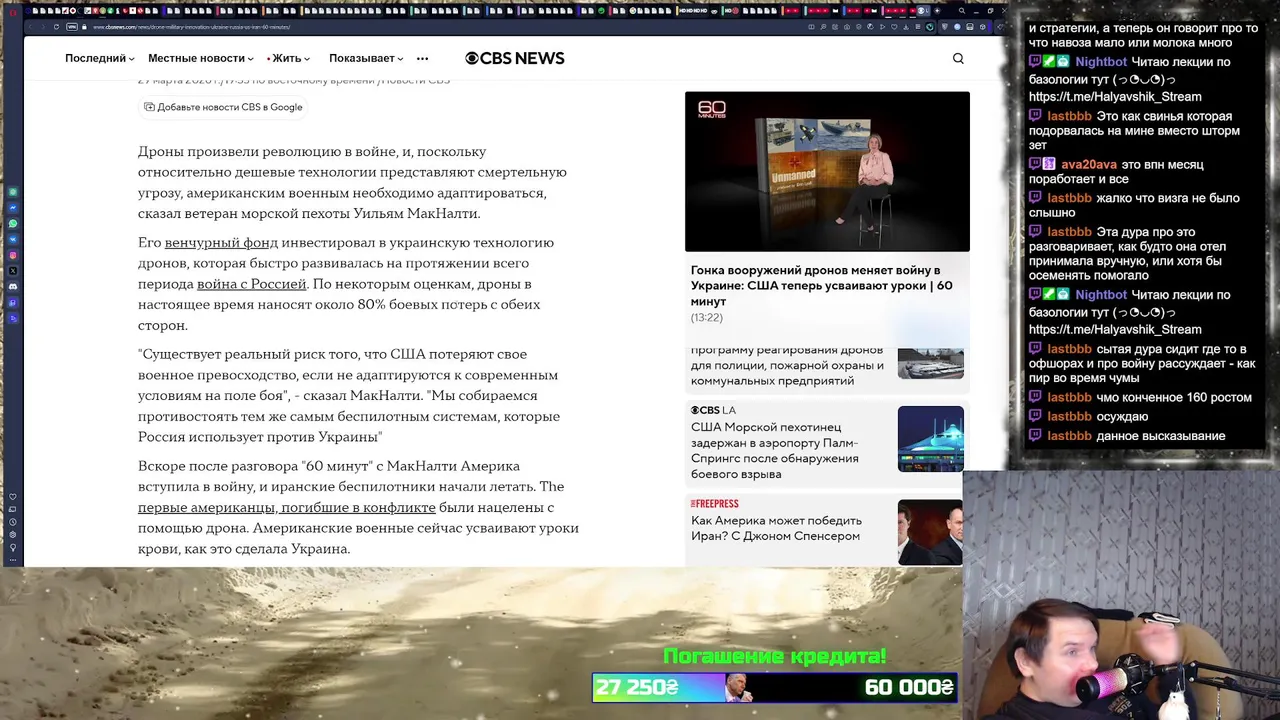This screenshot has width=1280, height=720.
Task: Click Добавьте новости CBS в Google button
Action: 223,107
